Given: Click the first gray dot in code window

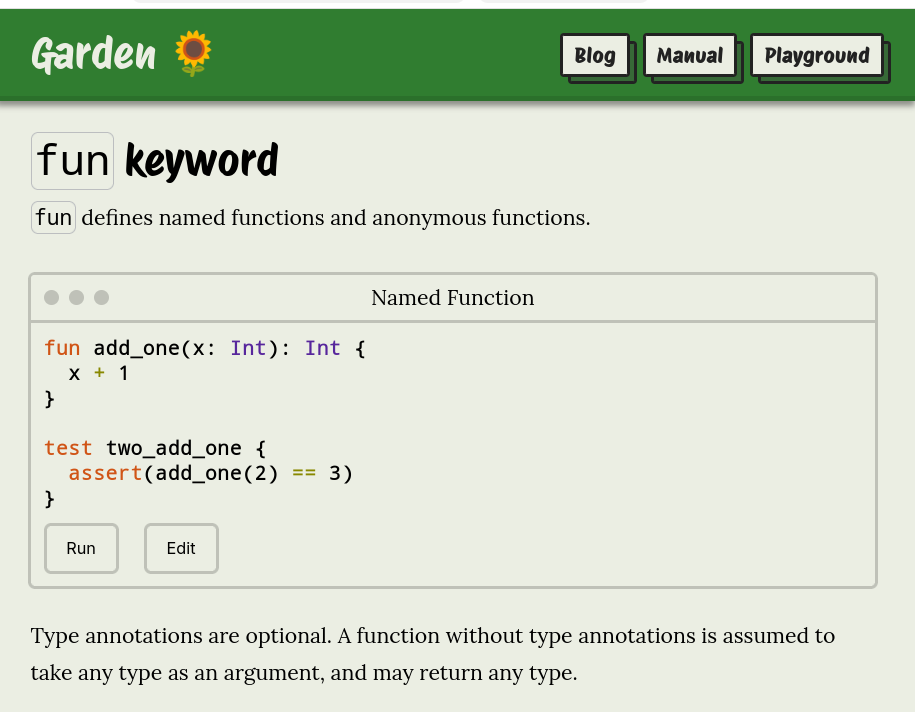Looking at the screenshot, I should [x=51, y=297].
